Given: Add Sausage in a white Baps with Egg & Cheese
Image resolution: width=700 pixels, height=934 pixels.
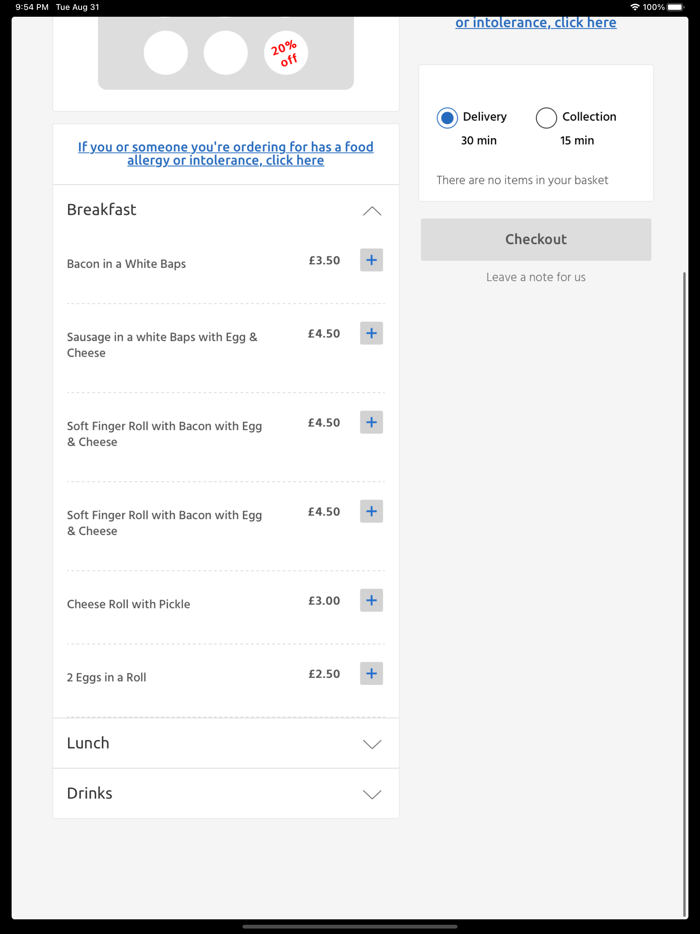Looking at the screenshot, I should pos(371,333).
